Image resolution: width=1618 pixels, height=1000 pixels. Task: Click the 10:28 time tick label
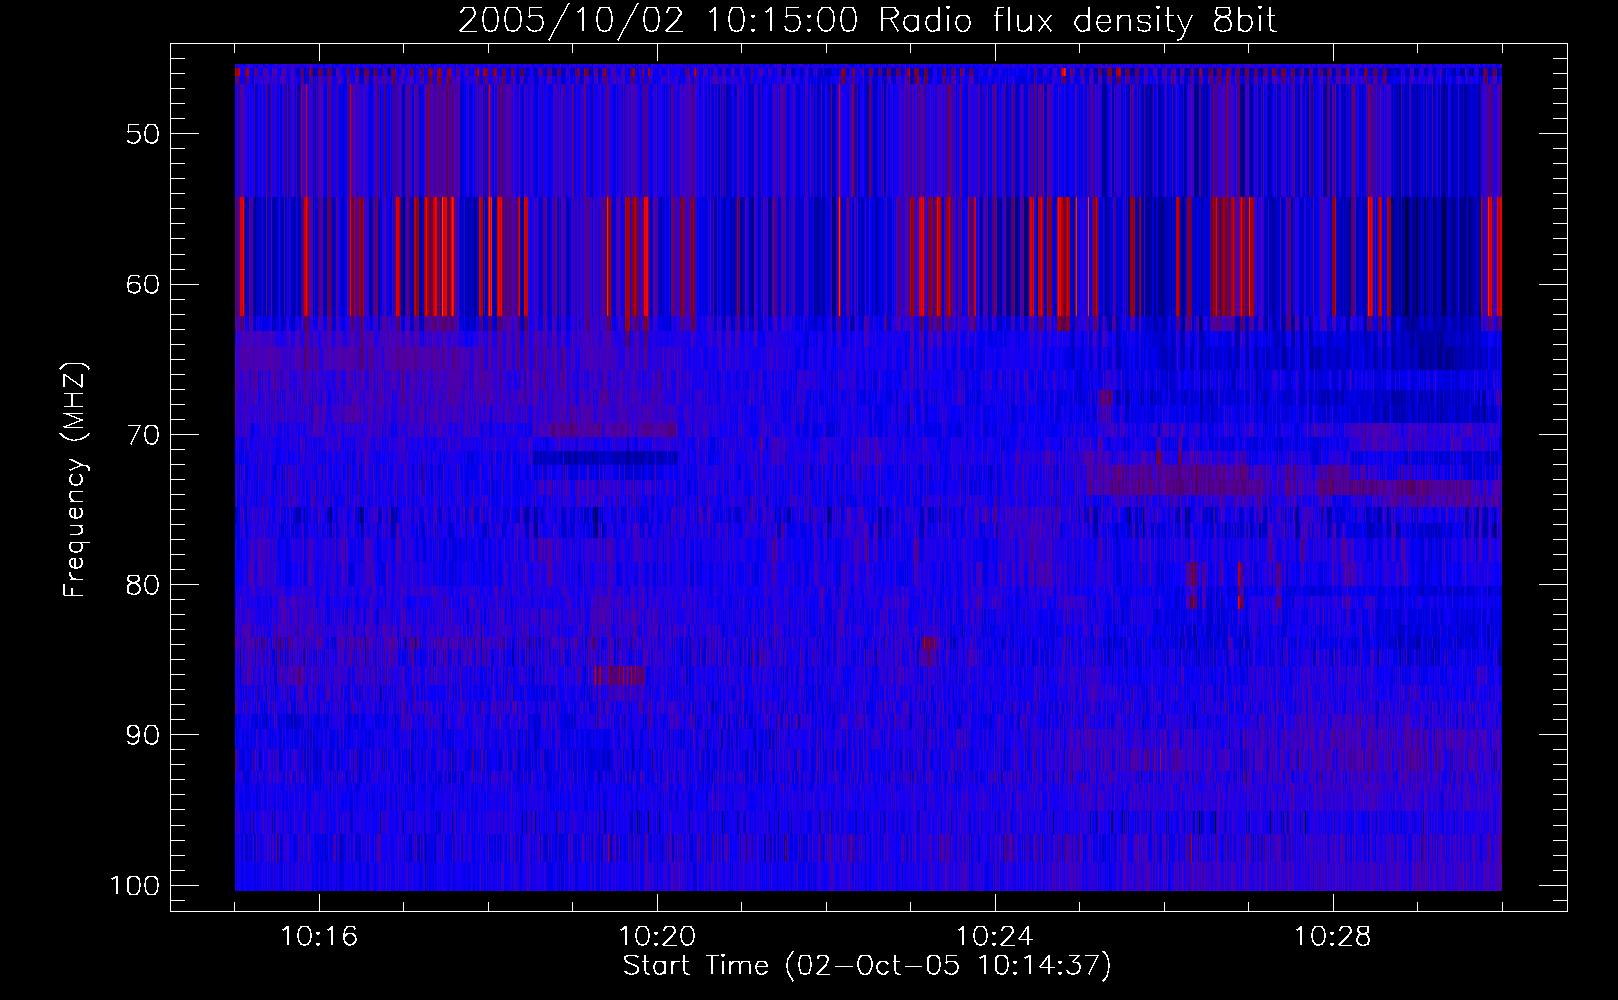tap(1333, 937)
